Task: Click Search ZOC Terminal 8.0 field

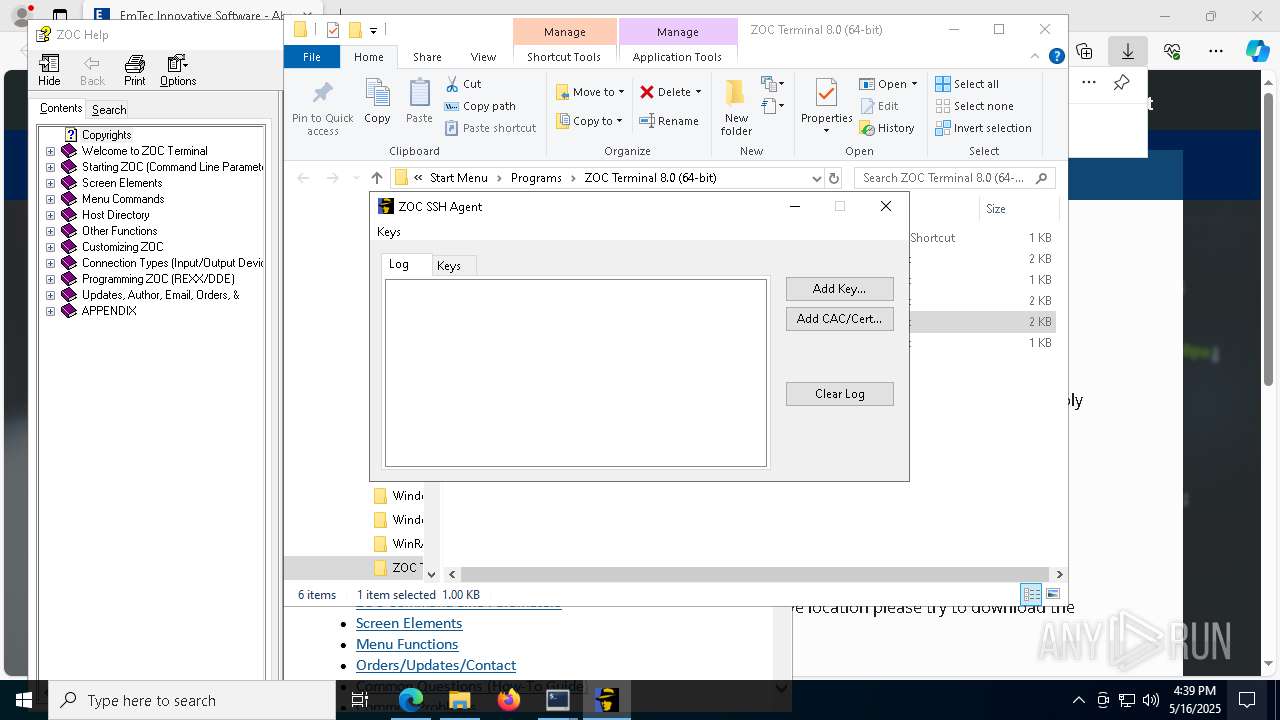Action: pyautogui.click(x=955, y=178)
